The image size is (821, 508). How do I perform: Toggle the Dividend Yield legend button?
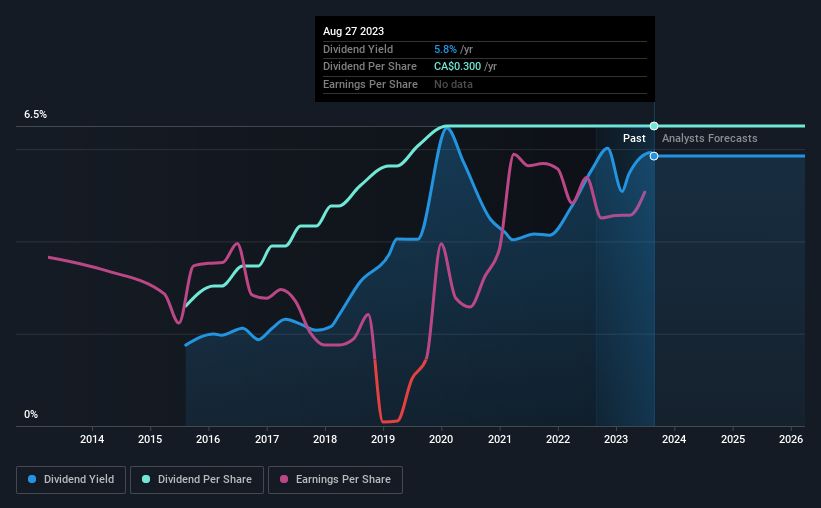pos(71,479)
